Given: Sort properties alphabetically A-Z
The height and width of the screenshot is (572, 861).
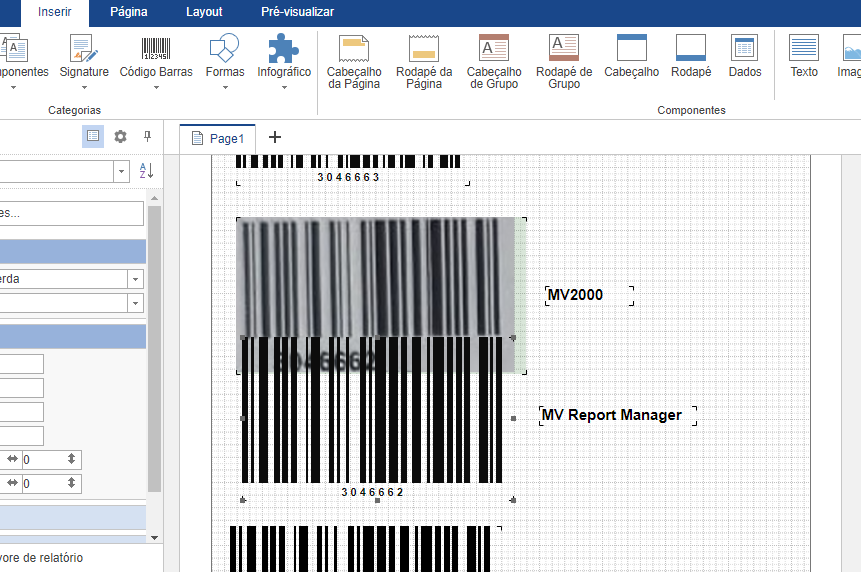Looking at the screenshot, I should pos(146,171).
